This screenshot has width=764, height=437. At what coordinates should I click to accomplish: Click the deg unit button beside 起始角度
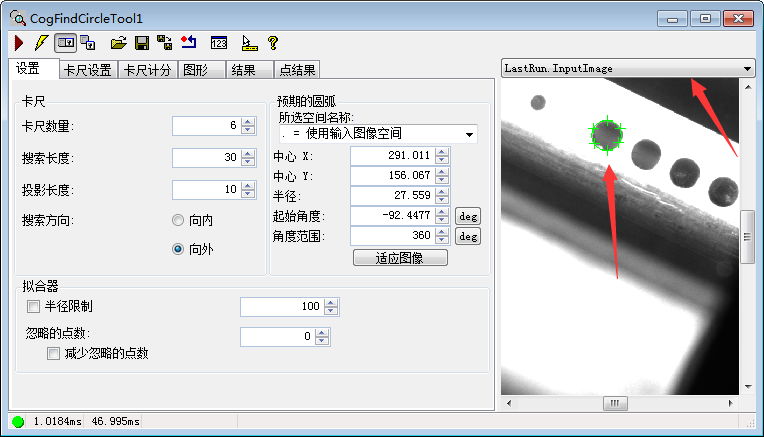(x=468, y=215)
